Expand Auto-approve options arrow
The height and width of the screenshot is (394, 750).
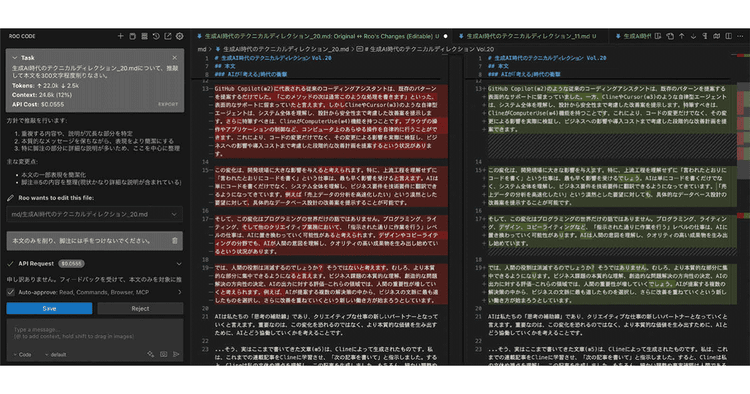[179, 292]
